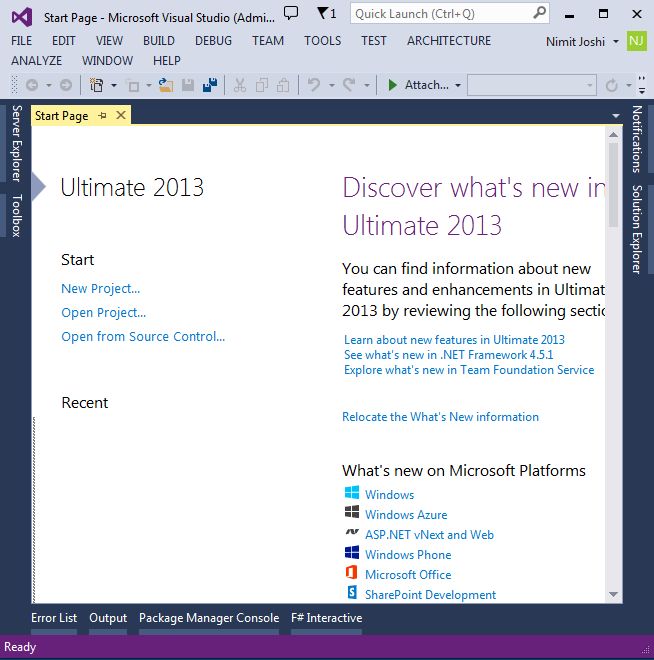Viewport: 654px width, 660px height.
Task: Click the Undo arrow icon
Action: click(x=314, y=85)
